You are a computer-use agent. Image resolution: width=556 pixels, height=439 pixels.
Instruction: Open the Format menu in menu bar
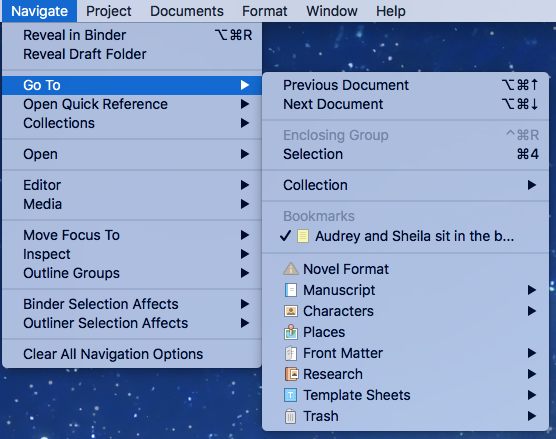pos(265,11)
